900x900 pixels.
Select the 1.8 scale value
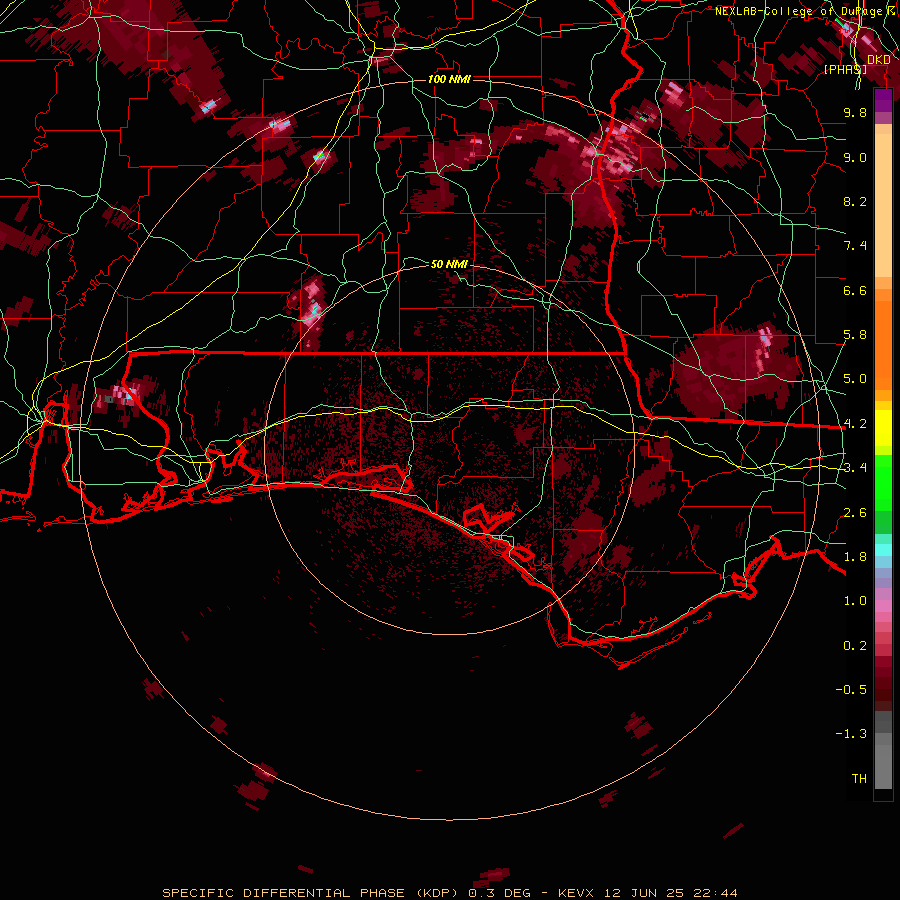click(855, 557)
